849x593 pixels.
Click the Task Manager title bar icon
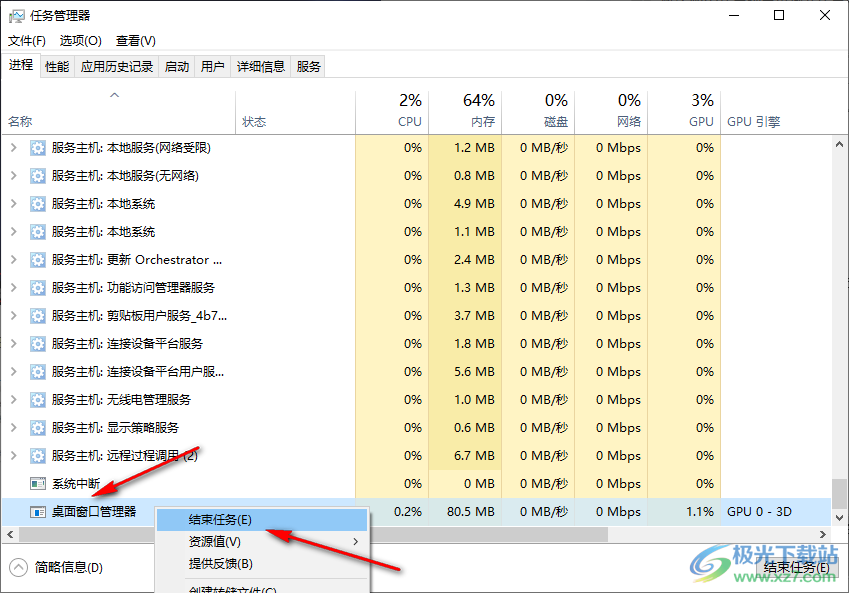click(x=17, y=16)
